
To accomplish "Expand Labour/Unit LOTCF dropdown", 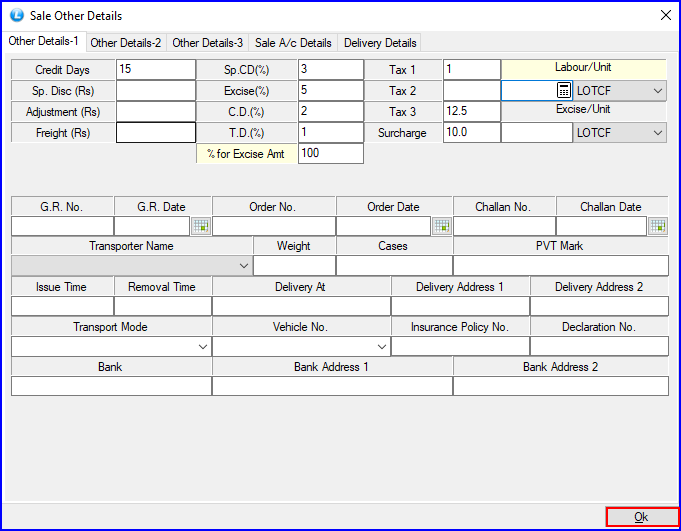I will (x=658, y=91).
